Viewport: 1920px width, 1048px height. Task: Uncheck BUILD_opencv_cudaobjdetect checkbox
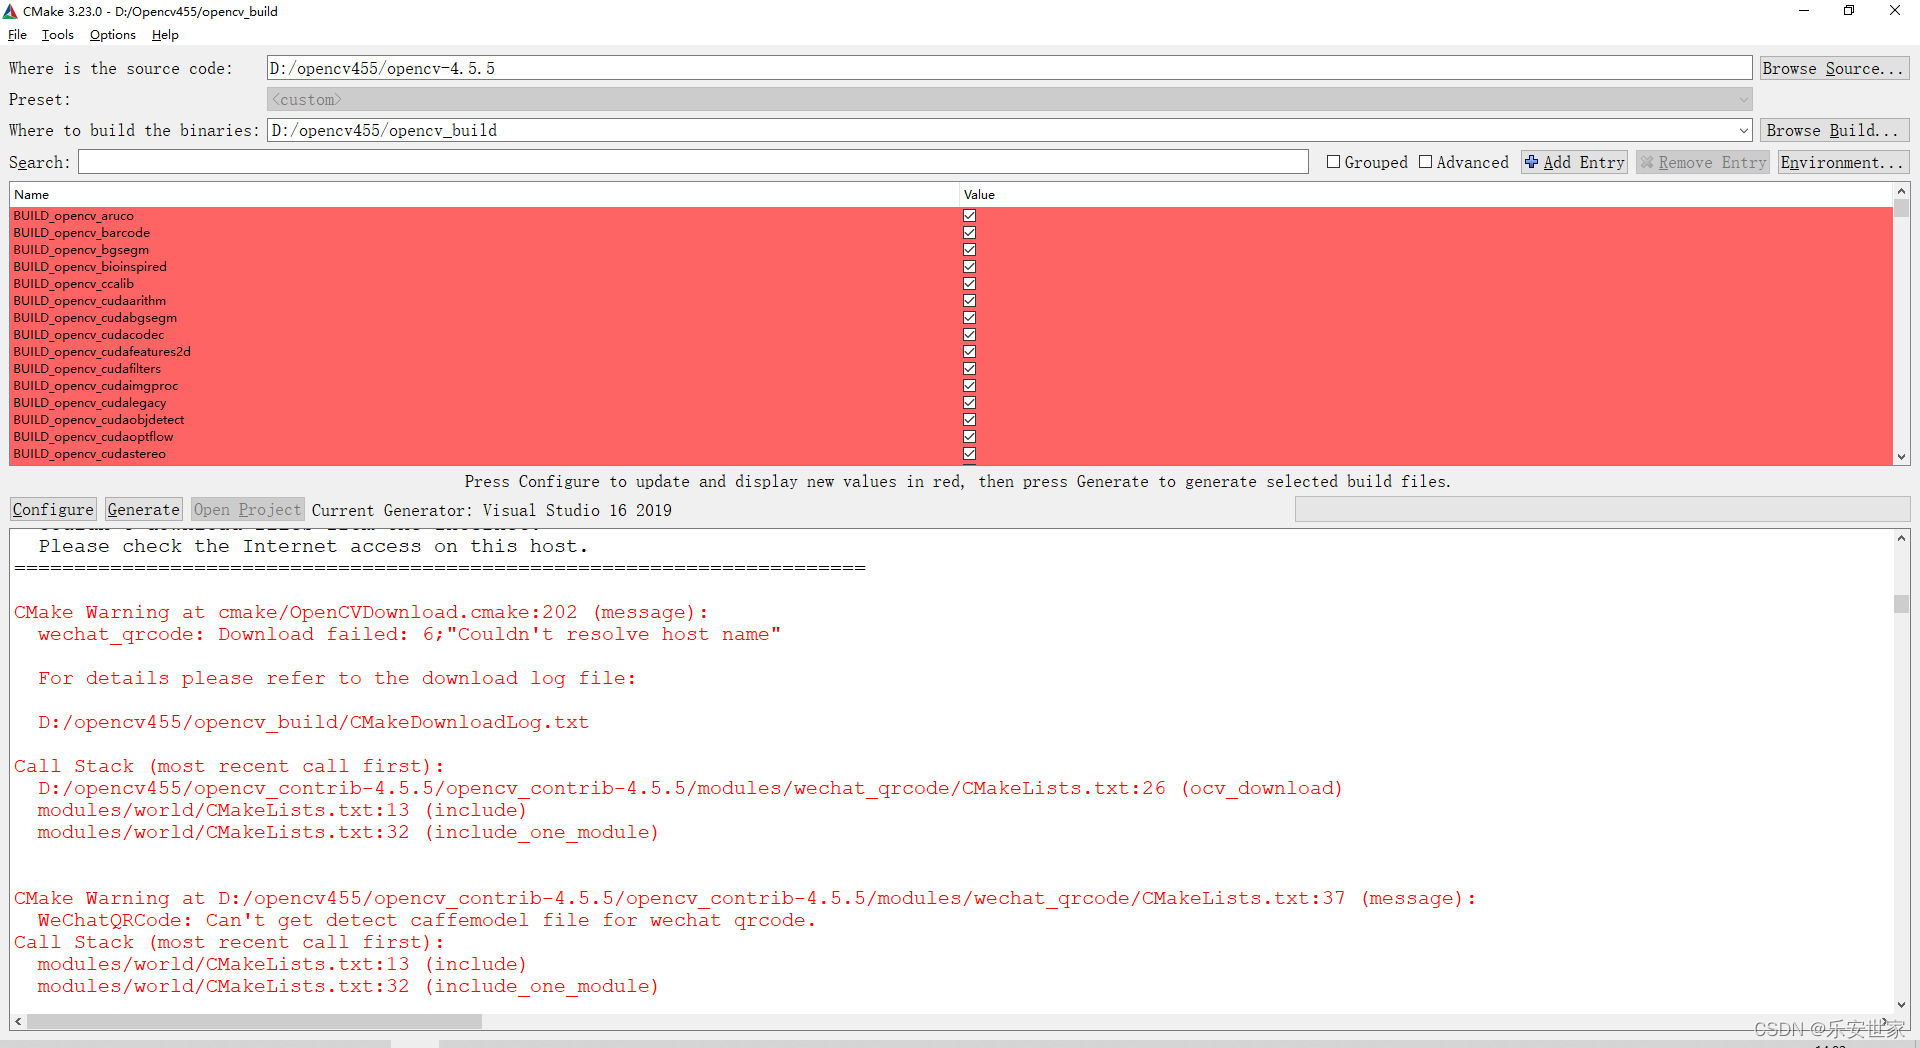pyautogui.click(x=969, y=420)
